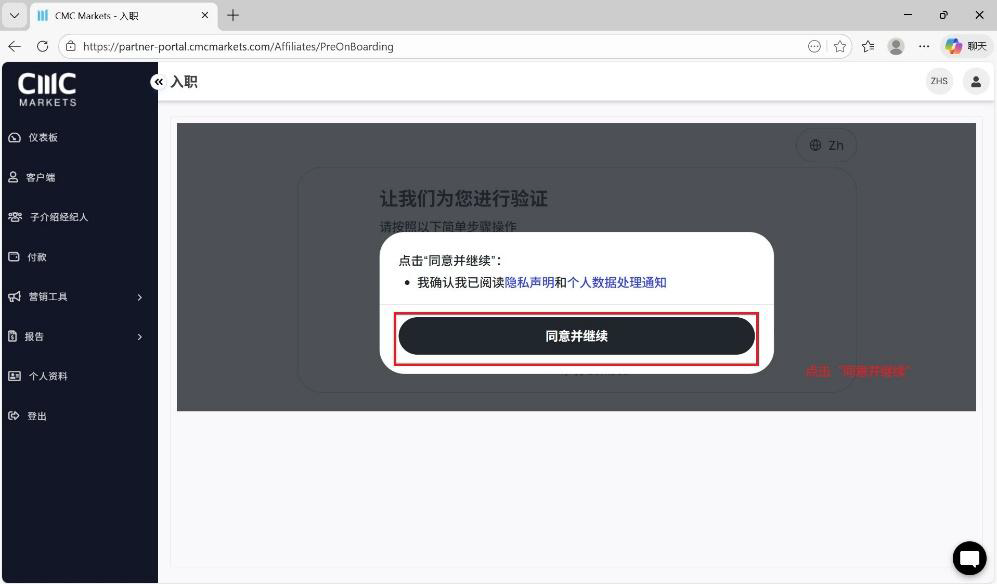This screenshot has width=997, height=584.
Task: Open the 个人数据处理通知 link
Action: pos(616,283)
